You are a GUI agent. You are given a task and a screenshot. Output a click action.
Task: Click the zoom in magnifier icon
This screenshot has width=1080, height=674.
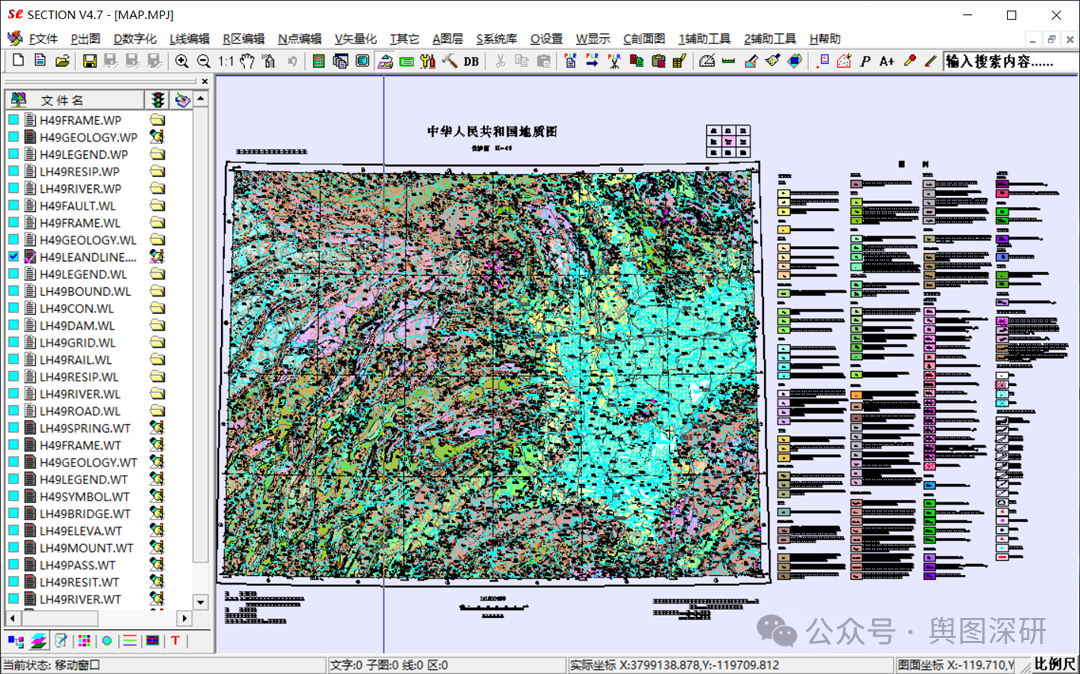pyautogui.click(x=182, y=61)
